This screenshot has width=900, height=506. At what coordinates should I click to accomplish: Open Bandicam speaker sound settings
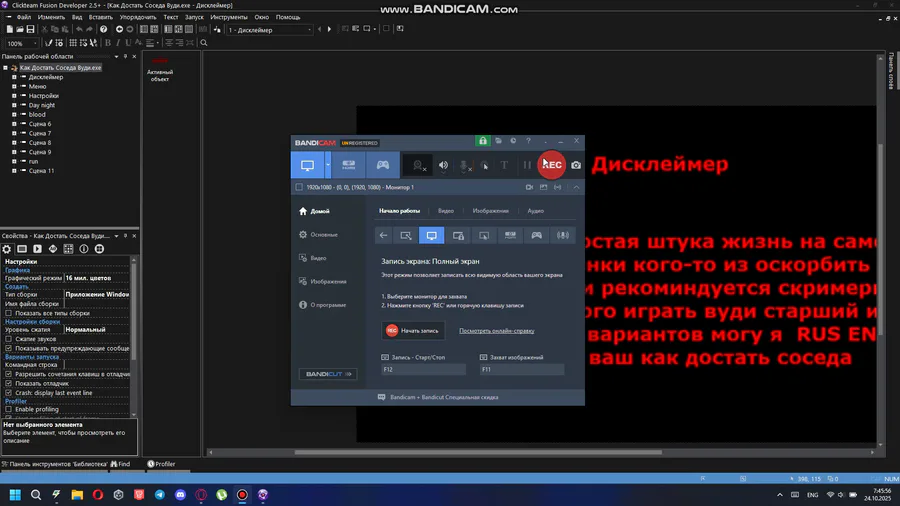pos(443,165)
